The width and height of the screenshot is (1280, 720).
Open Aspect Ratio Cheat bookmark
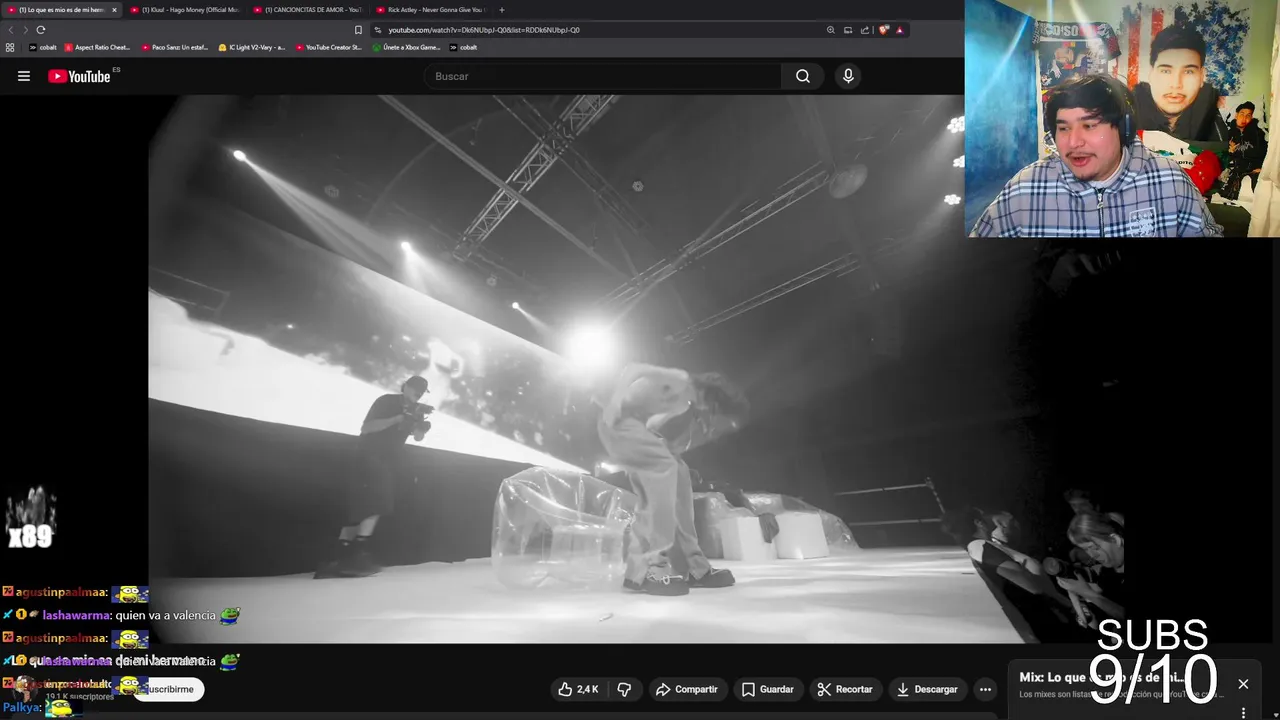click(98, 47)
